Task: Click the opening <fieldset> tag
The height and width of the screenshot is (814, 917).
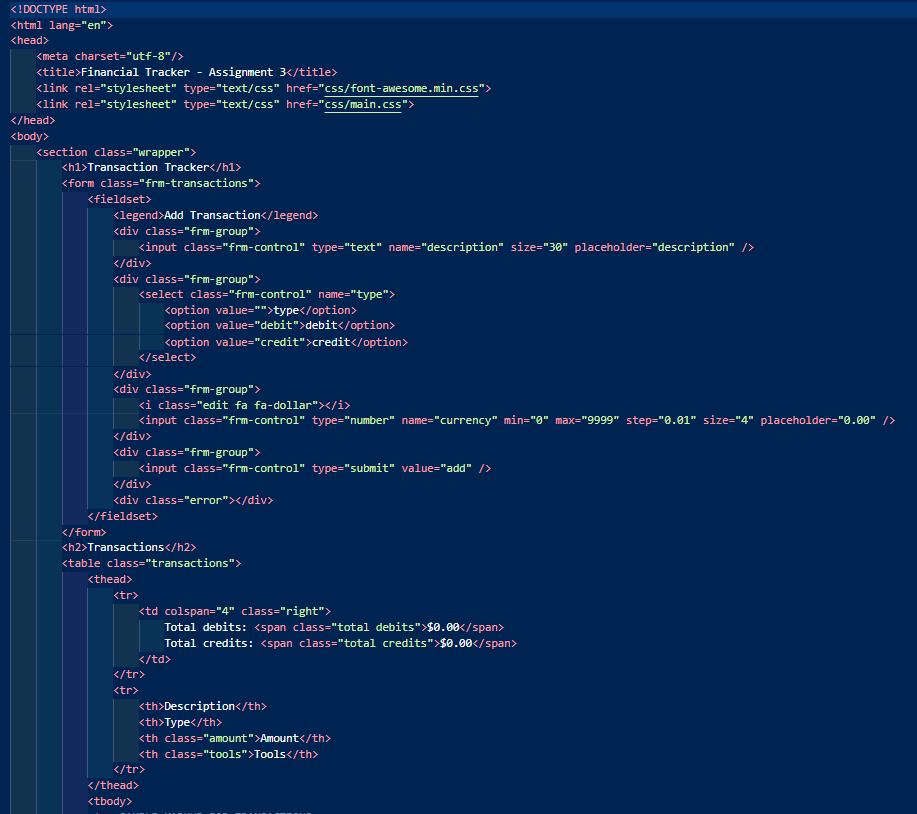Action: click(x=119, y=199)
